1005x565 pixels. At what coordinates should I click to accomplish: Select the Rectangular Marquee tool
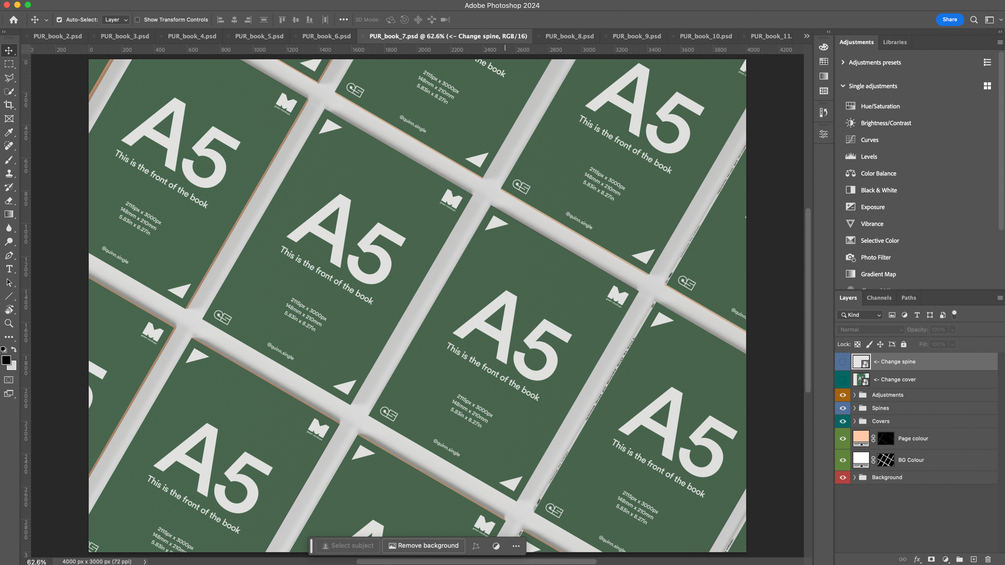coord(9,64)
